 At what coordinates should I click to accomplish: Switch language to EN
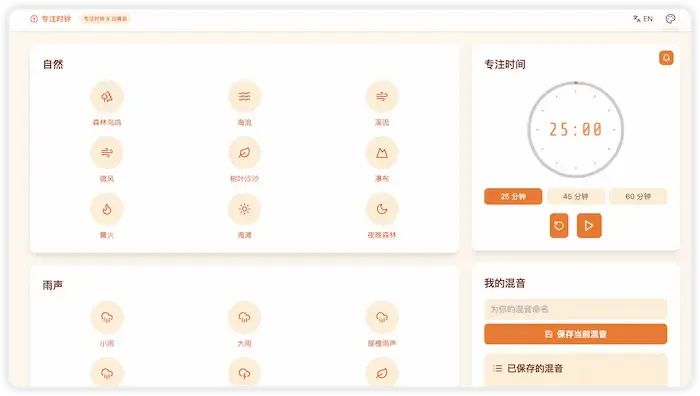tap(643, 19)
